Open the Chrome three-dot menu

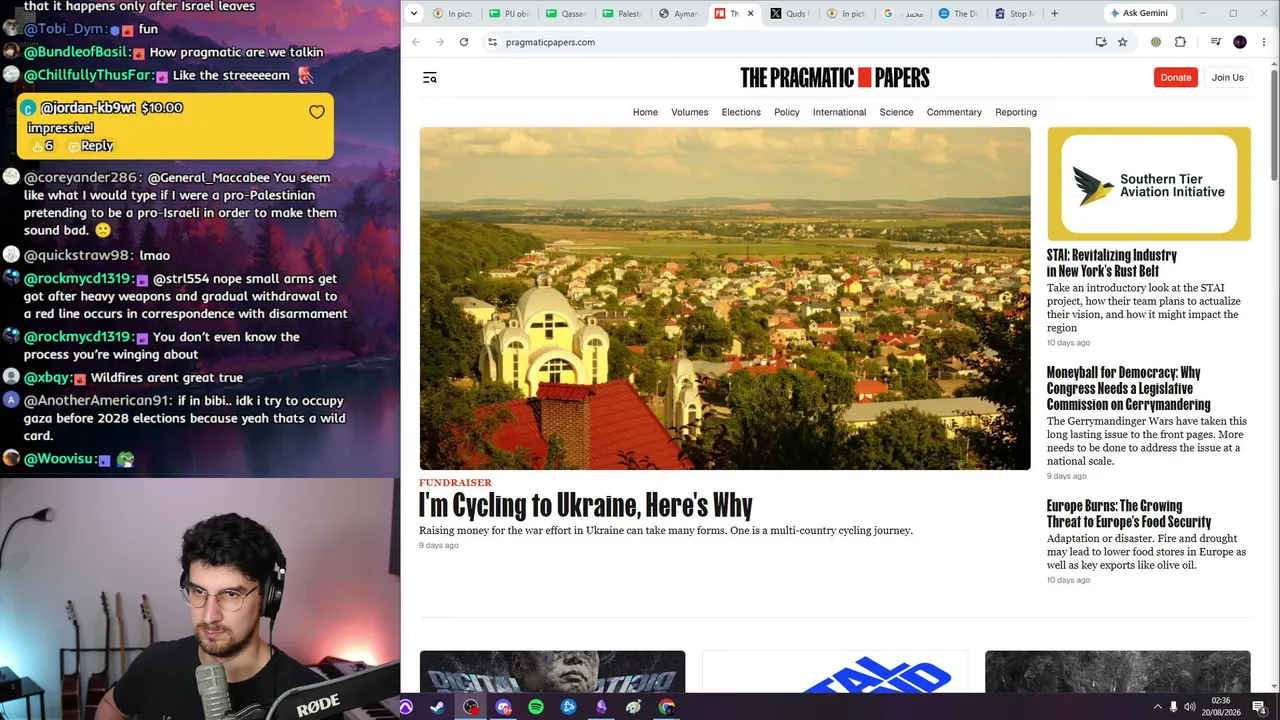tap(1264, 42)
